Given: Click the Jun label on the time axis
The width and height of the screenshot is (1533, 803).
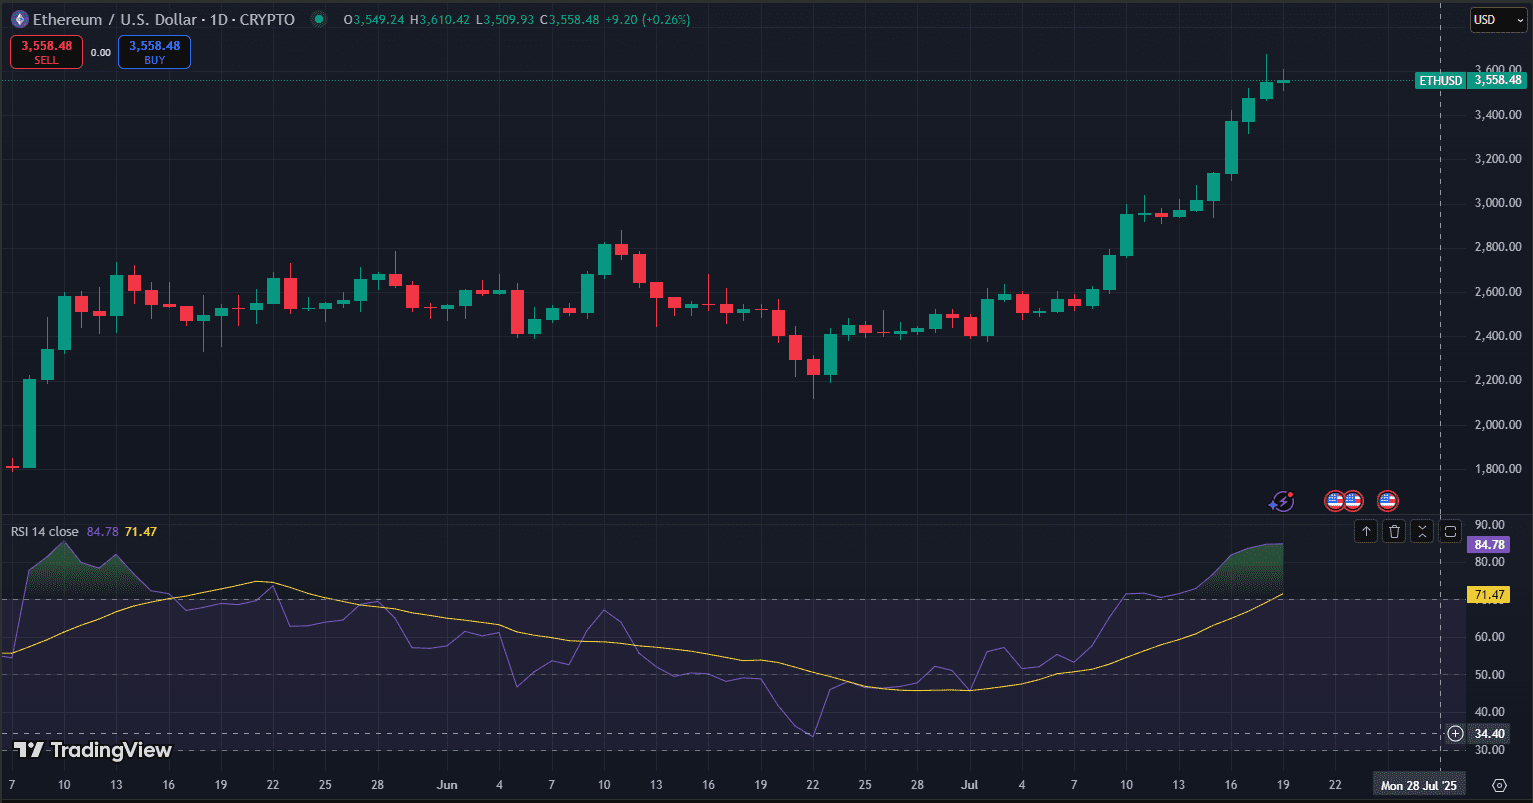Looking at the screenshot, I should [448, 786].
